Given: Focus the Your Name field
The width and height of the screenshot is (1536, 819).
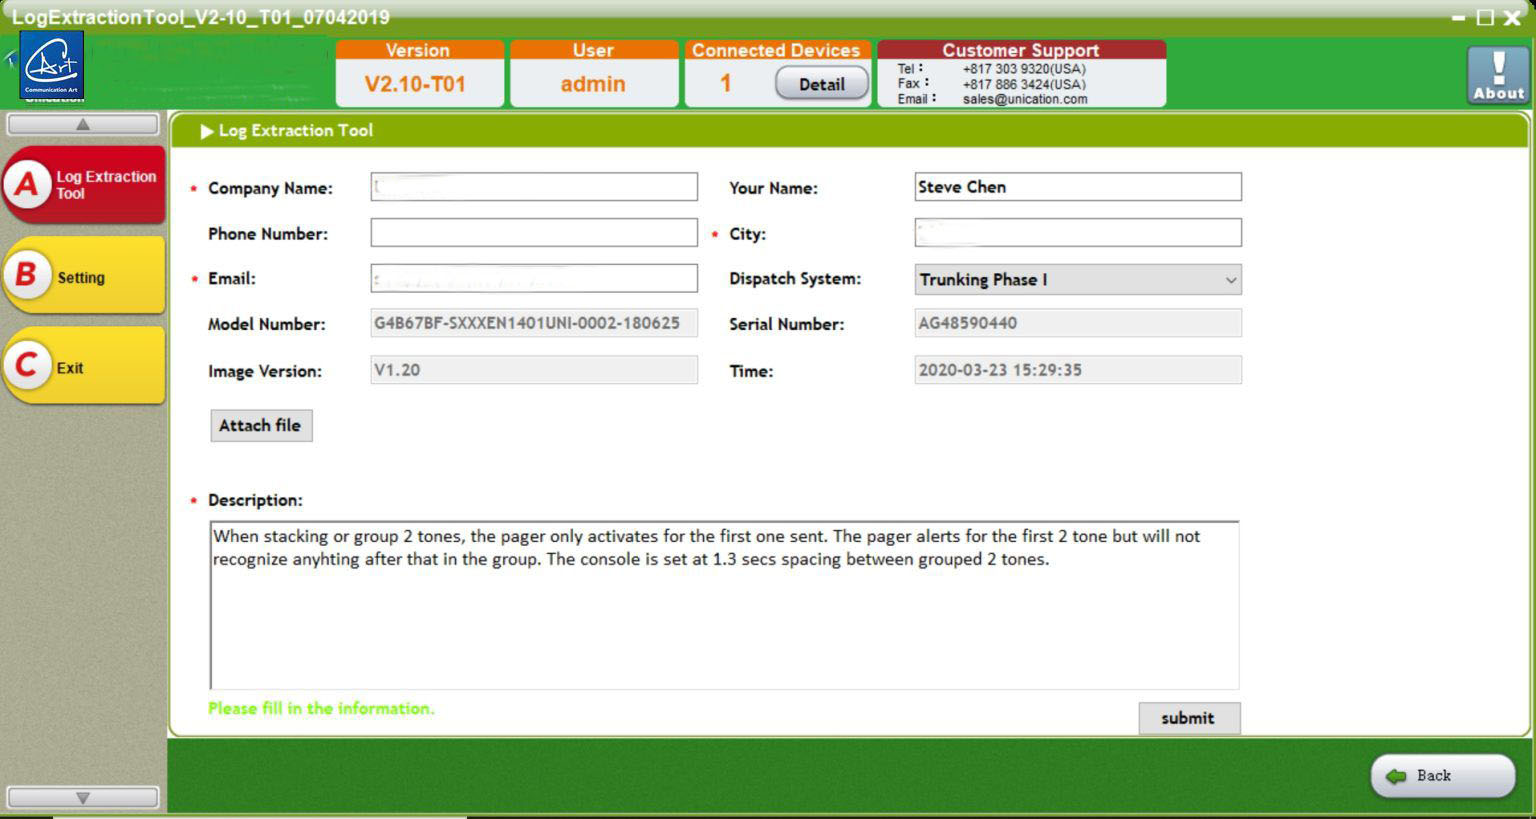Looking at the screenshot, I should point(1078,187).
